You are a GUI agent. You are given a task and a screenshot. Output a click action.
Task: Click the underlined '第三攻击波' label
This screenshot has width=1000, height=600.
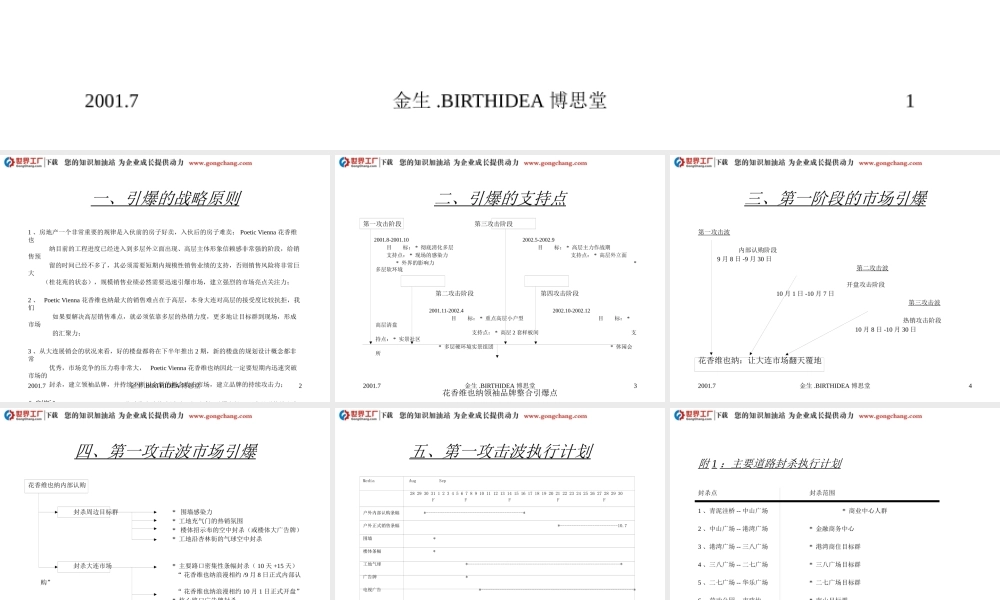click(x=924, y=302)
